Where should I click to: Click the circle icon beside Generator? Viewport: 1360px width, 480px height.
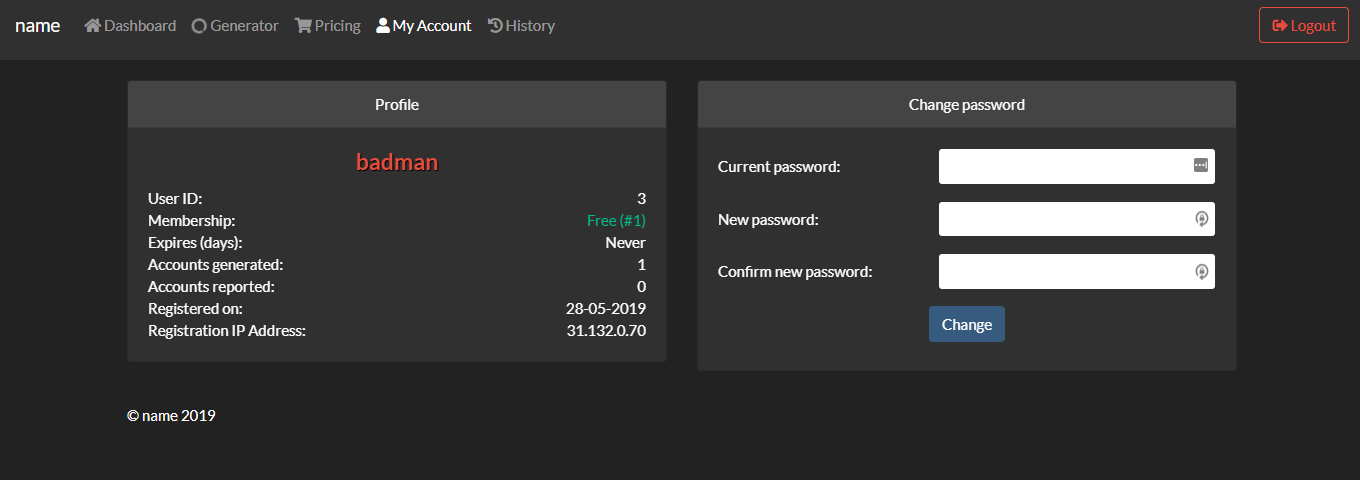pos(199,26)
